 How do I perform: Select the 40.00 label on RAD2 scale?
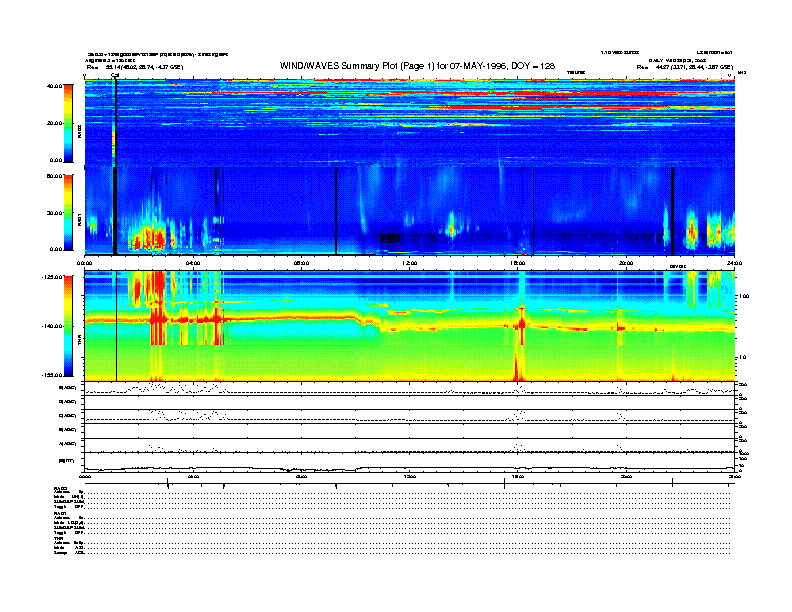click(54, 86)
